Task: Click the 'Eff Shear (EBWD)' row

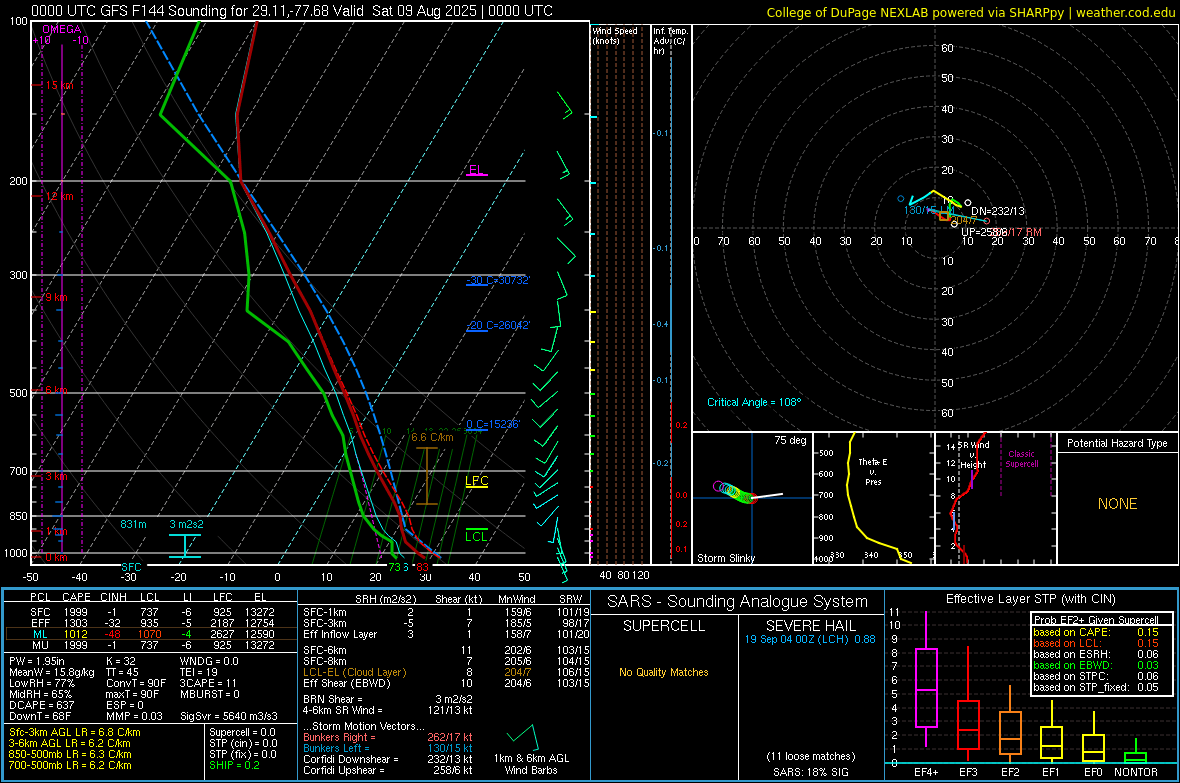Action: (x=446, y=684)
